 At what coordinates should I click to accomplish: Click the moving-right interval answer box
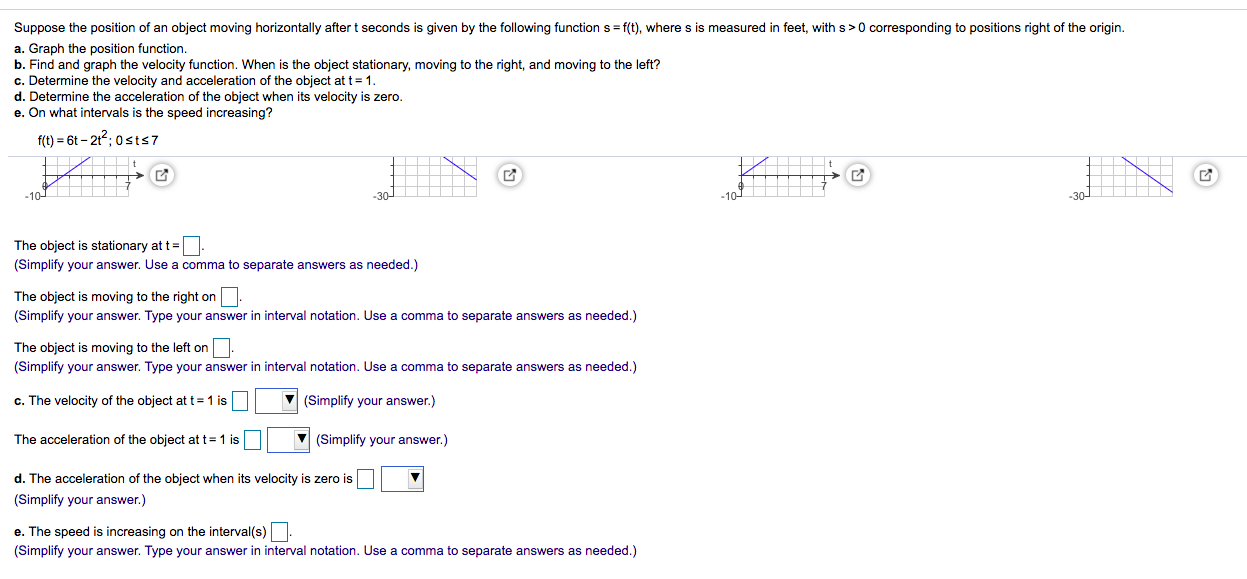point(229,296)
